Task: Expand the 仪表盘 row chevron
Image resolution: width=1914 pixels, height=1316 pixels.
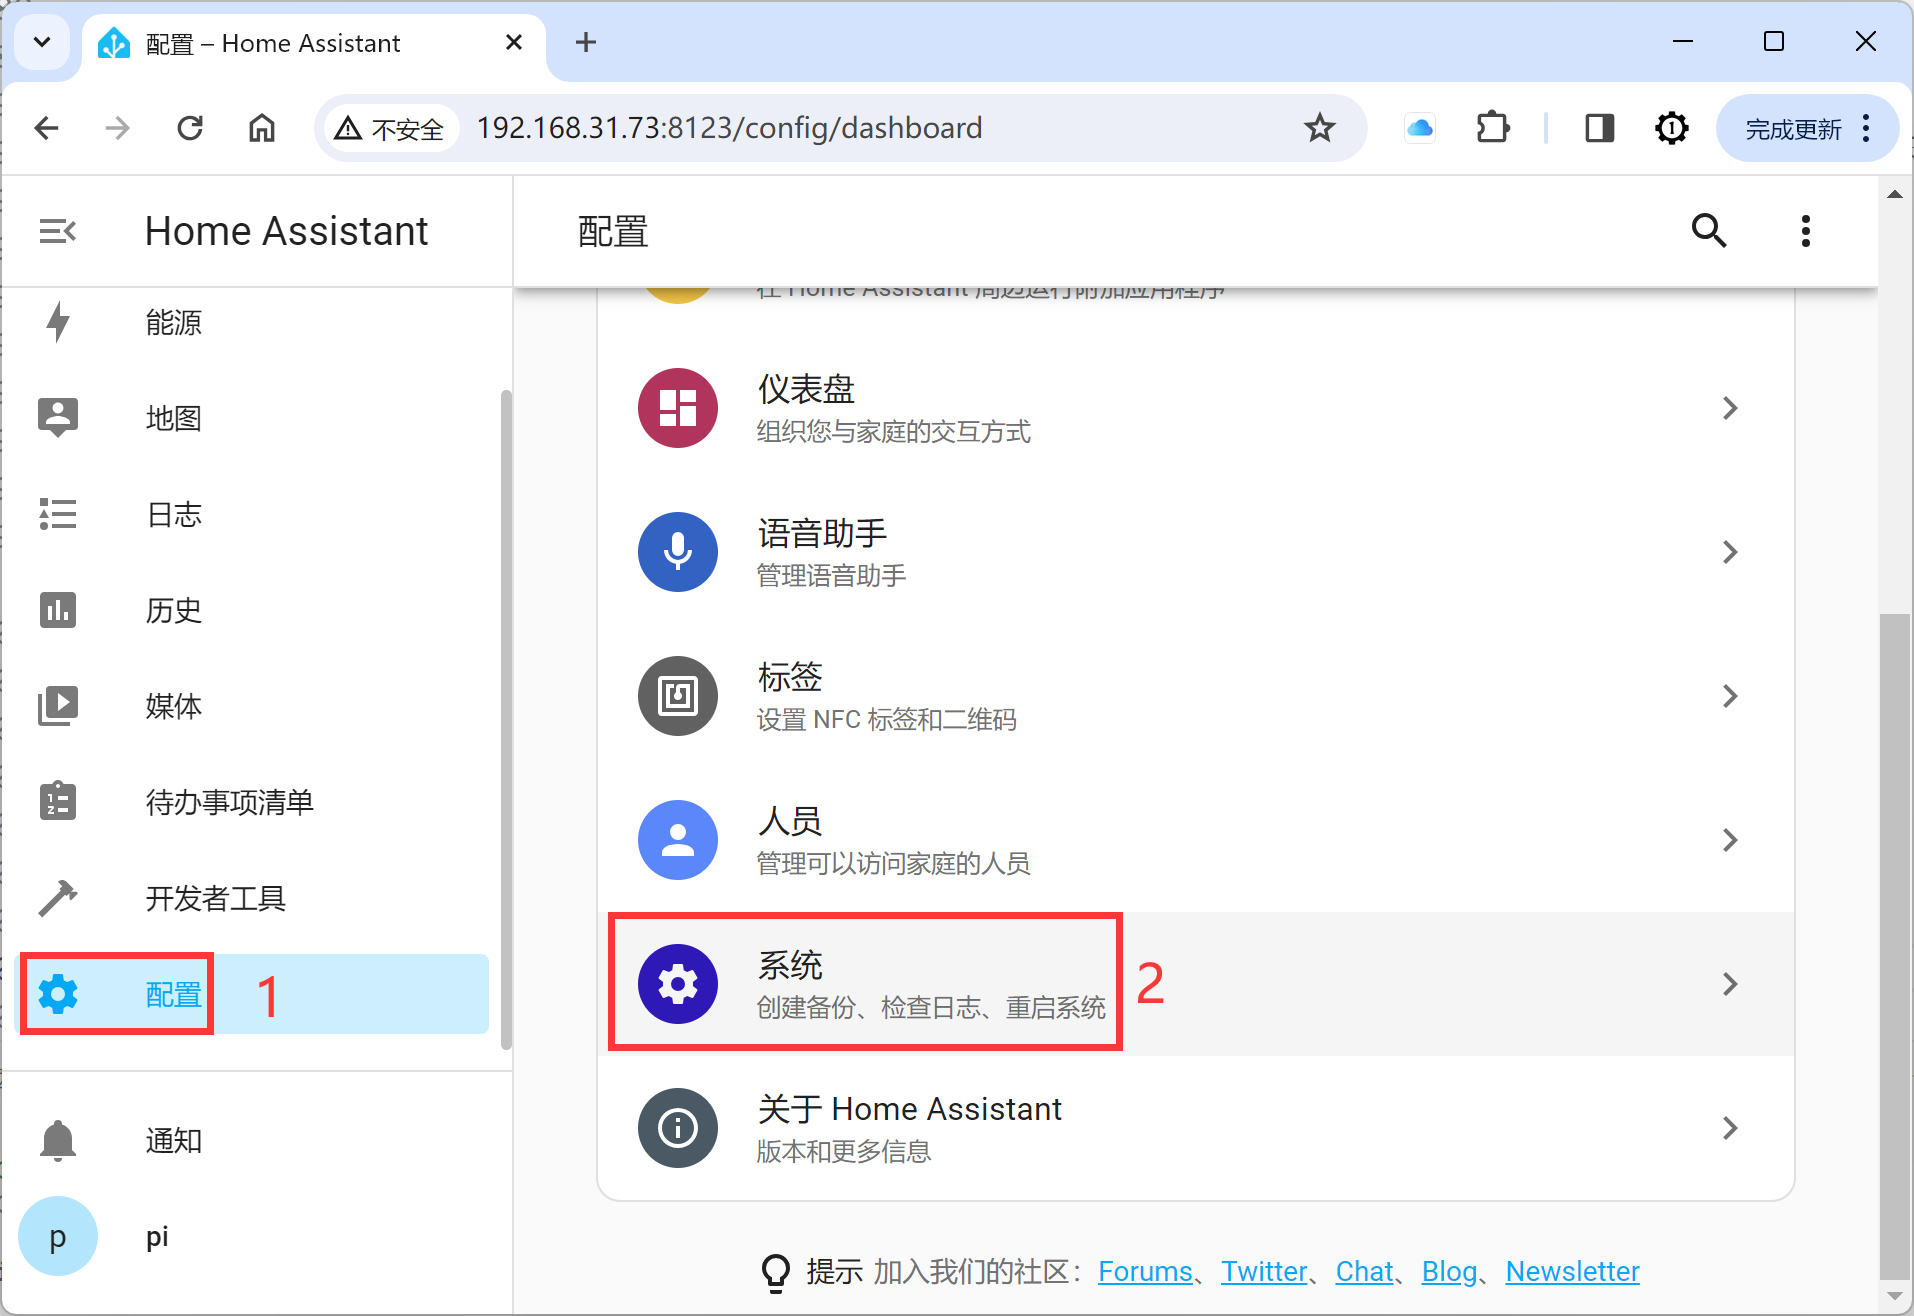Action: [1730, 408]
